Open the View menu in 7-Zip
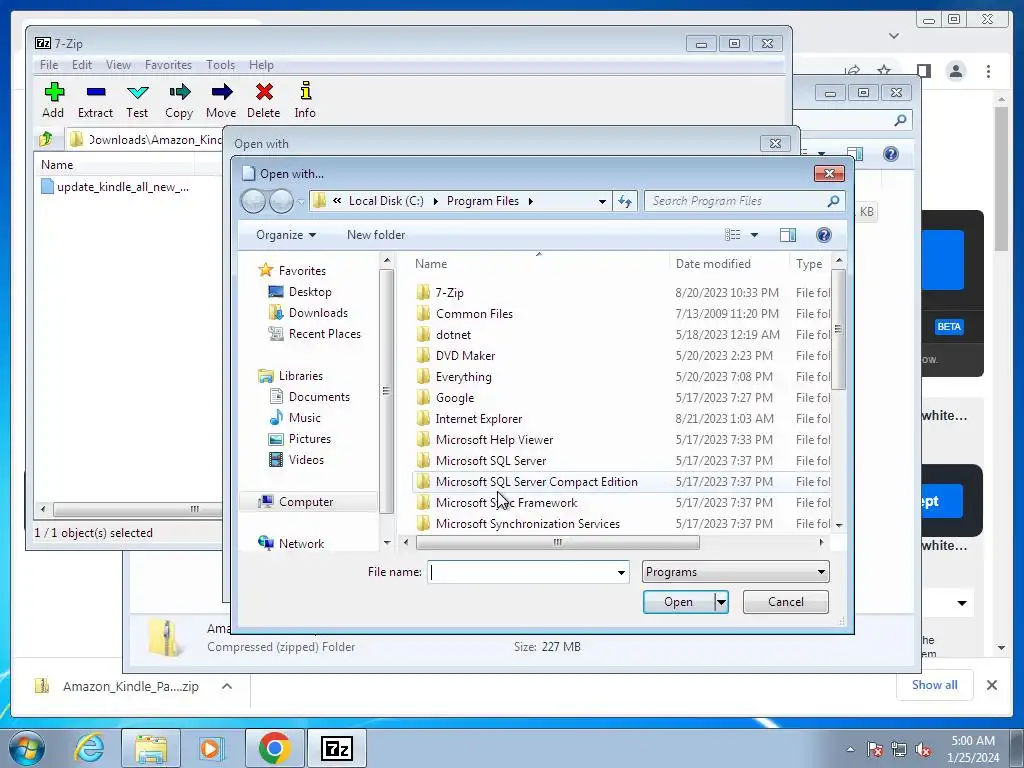This screenshot has width=1024, height=768. (x=118, y=65)
